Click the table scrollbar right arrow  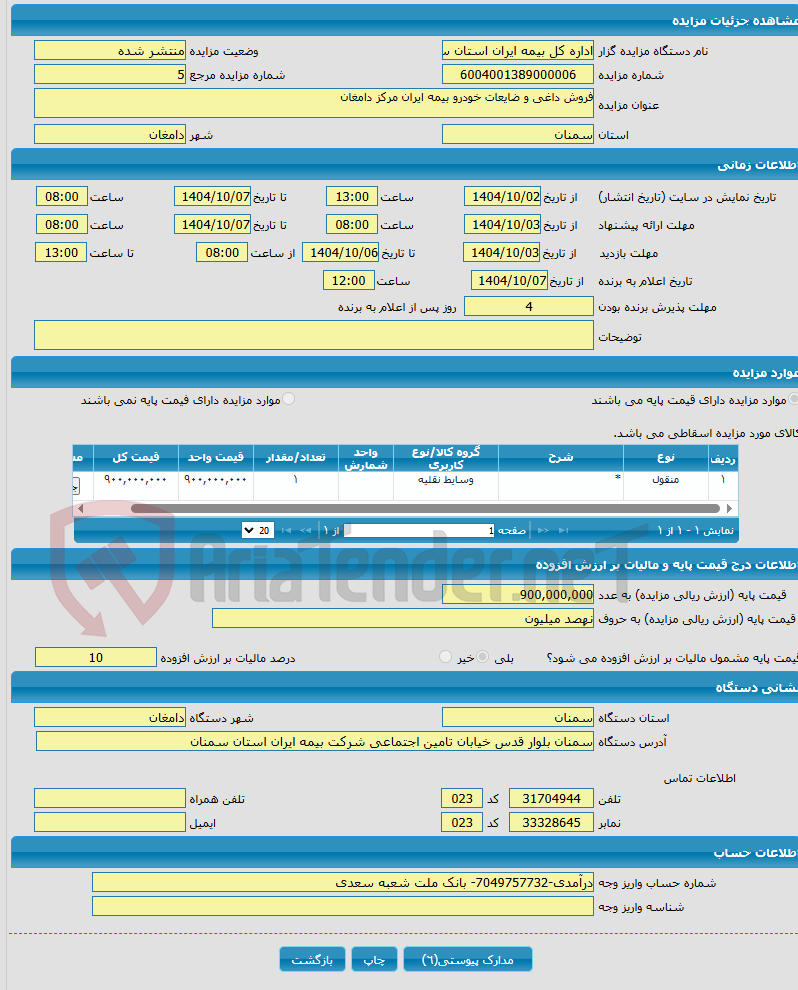(729, 508)
